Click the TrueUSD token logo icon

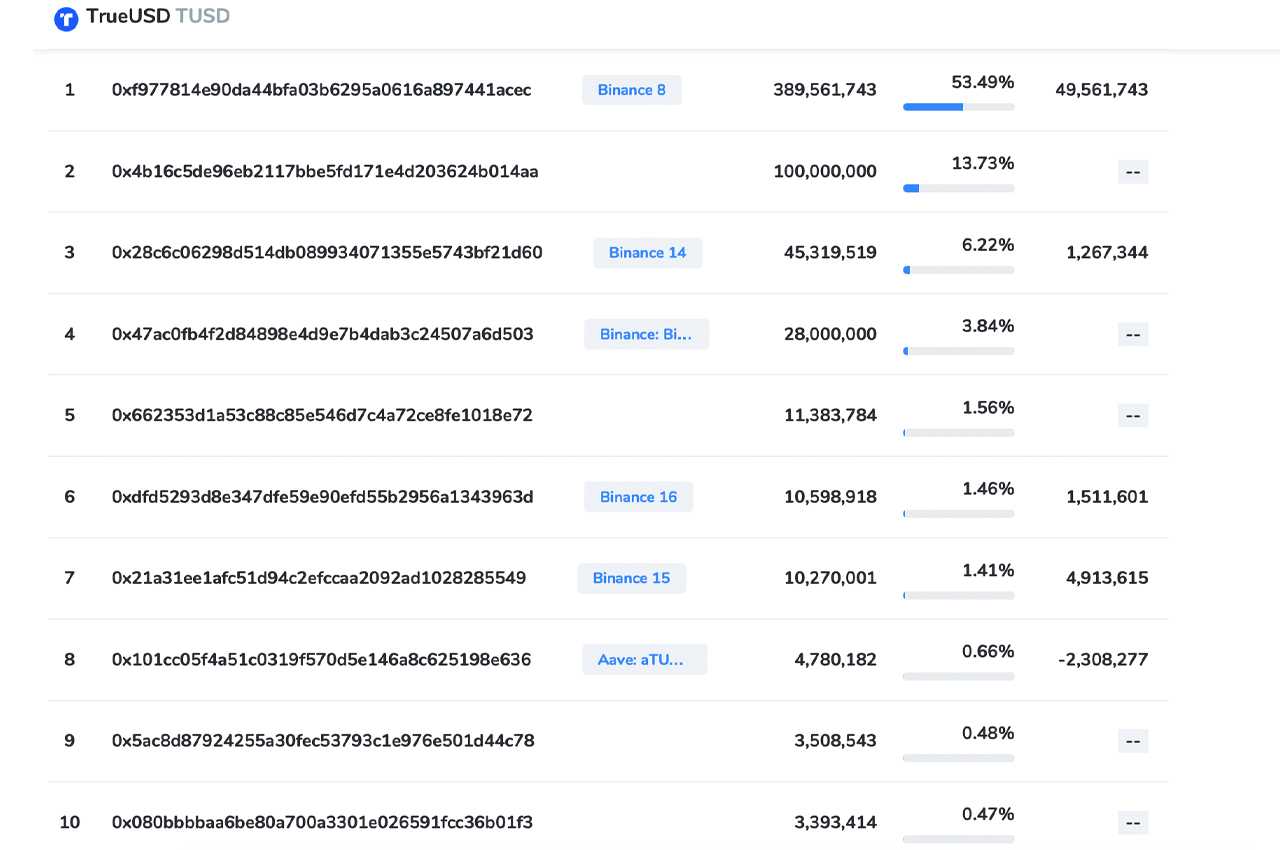(x=66, y=18)
